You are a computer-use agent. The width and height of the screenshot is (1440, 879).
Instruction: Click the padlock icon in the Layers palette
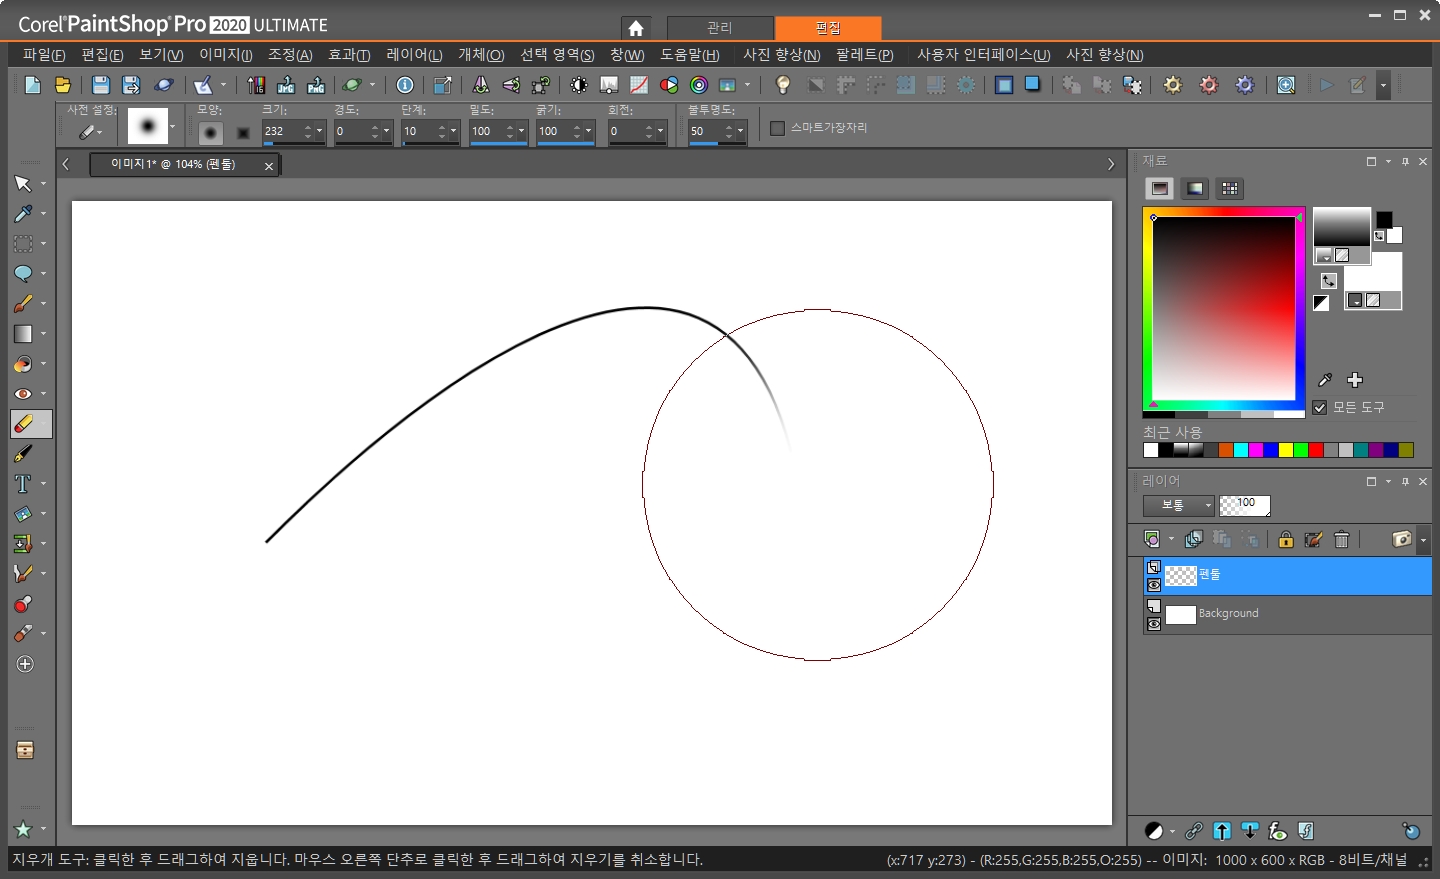coord(1286,539)
